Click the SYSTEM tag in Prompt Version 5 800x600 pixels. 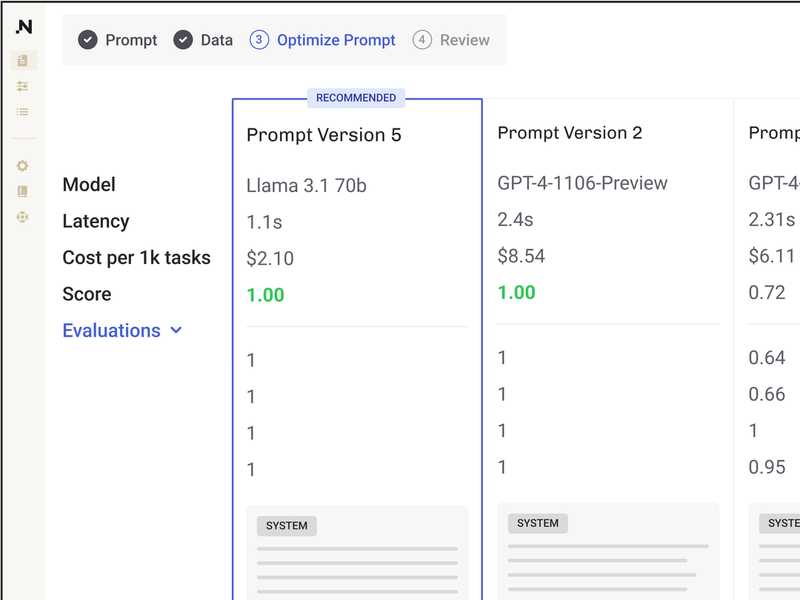coord(287,525)
